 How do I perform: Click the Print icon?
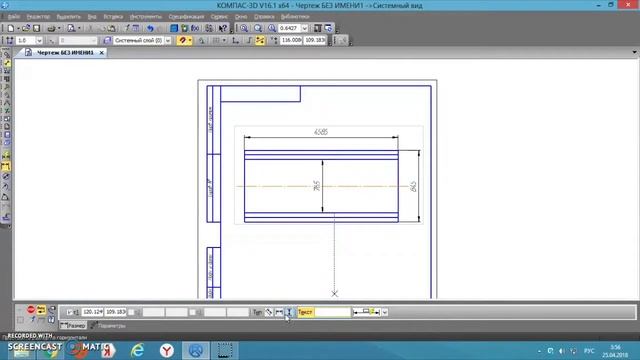click(x=51, y=28)
